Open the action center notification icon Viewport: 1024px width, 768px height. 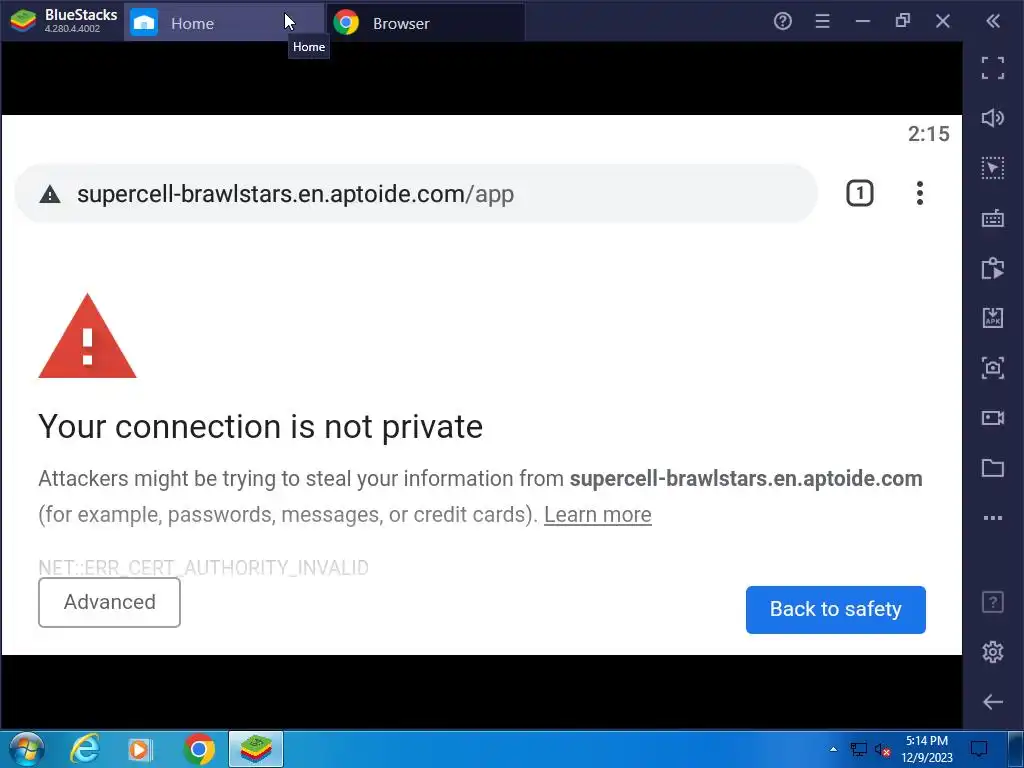click(978, 749)
